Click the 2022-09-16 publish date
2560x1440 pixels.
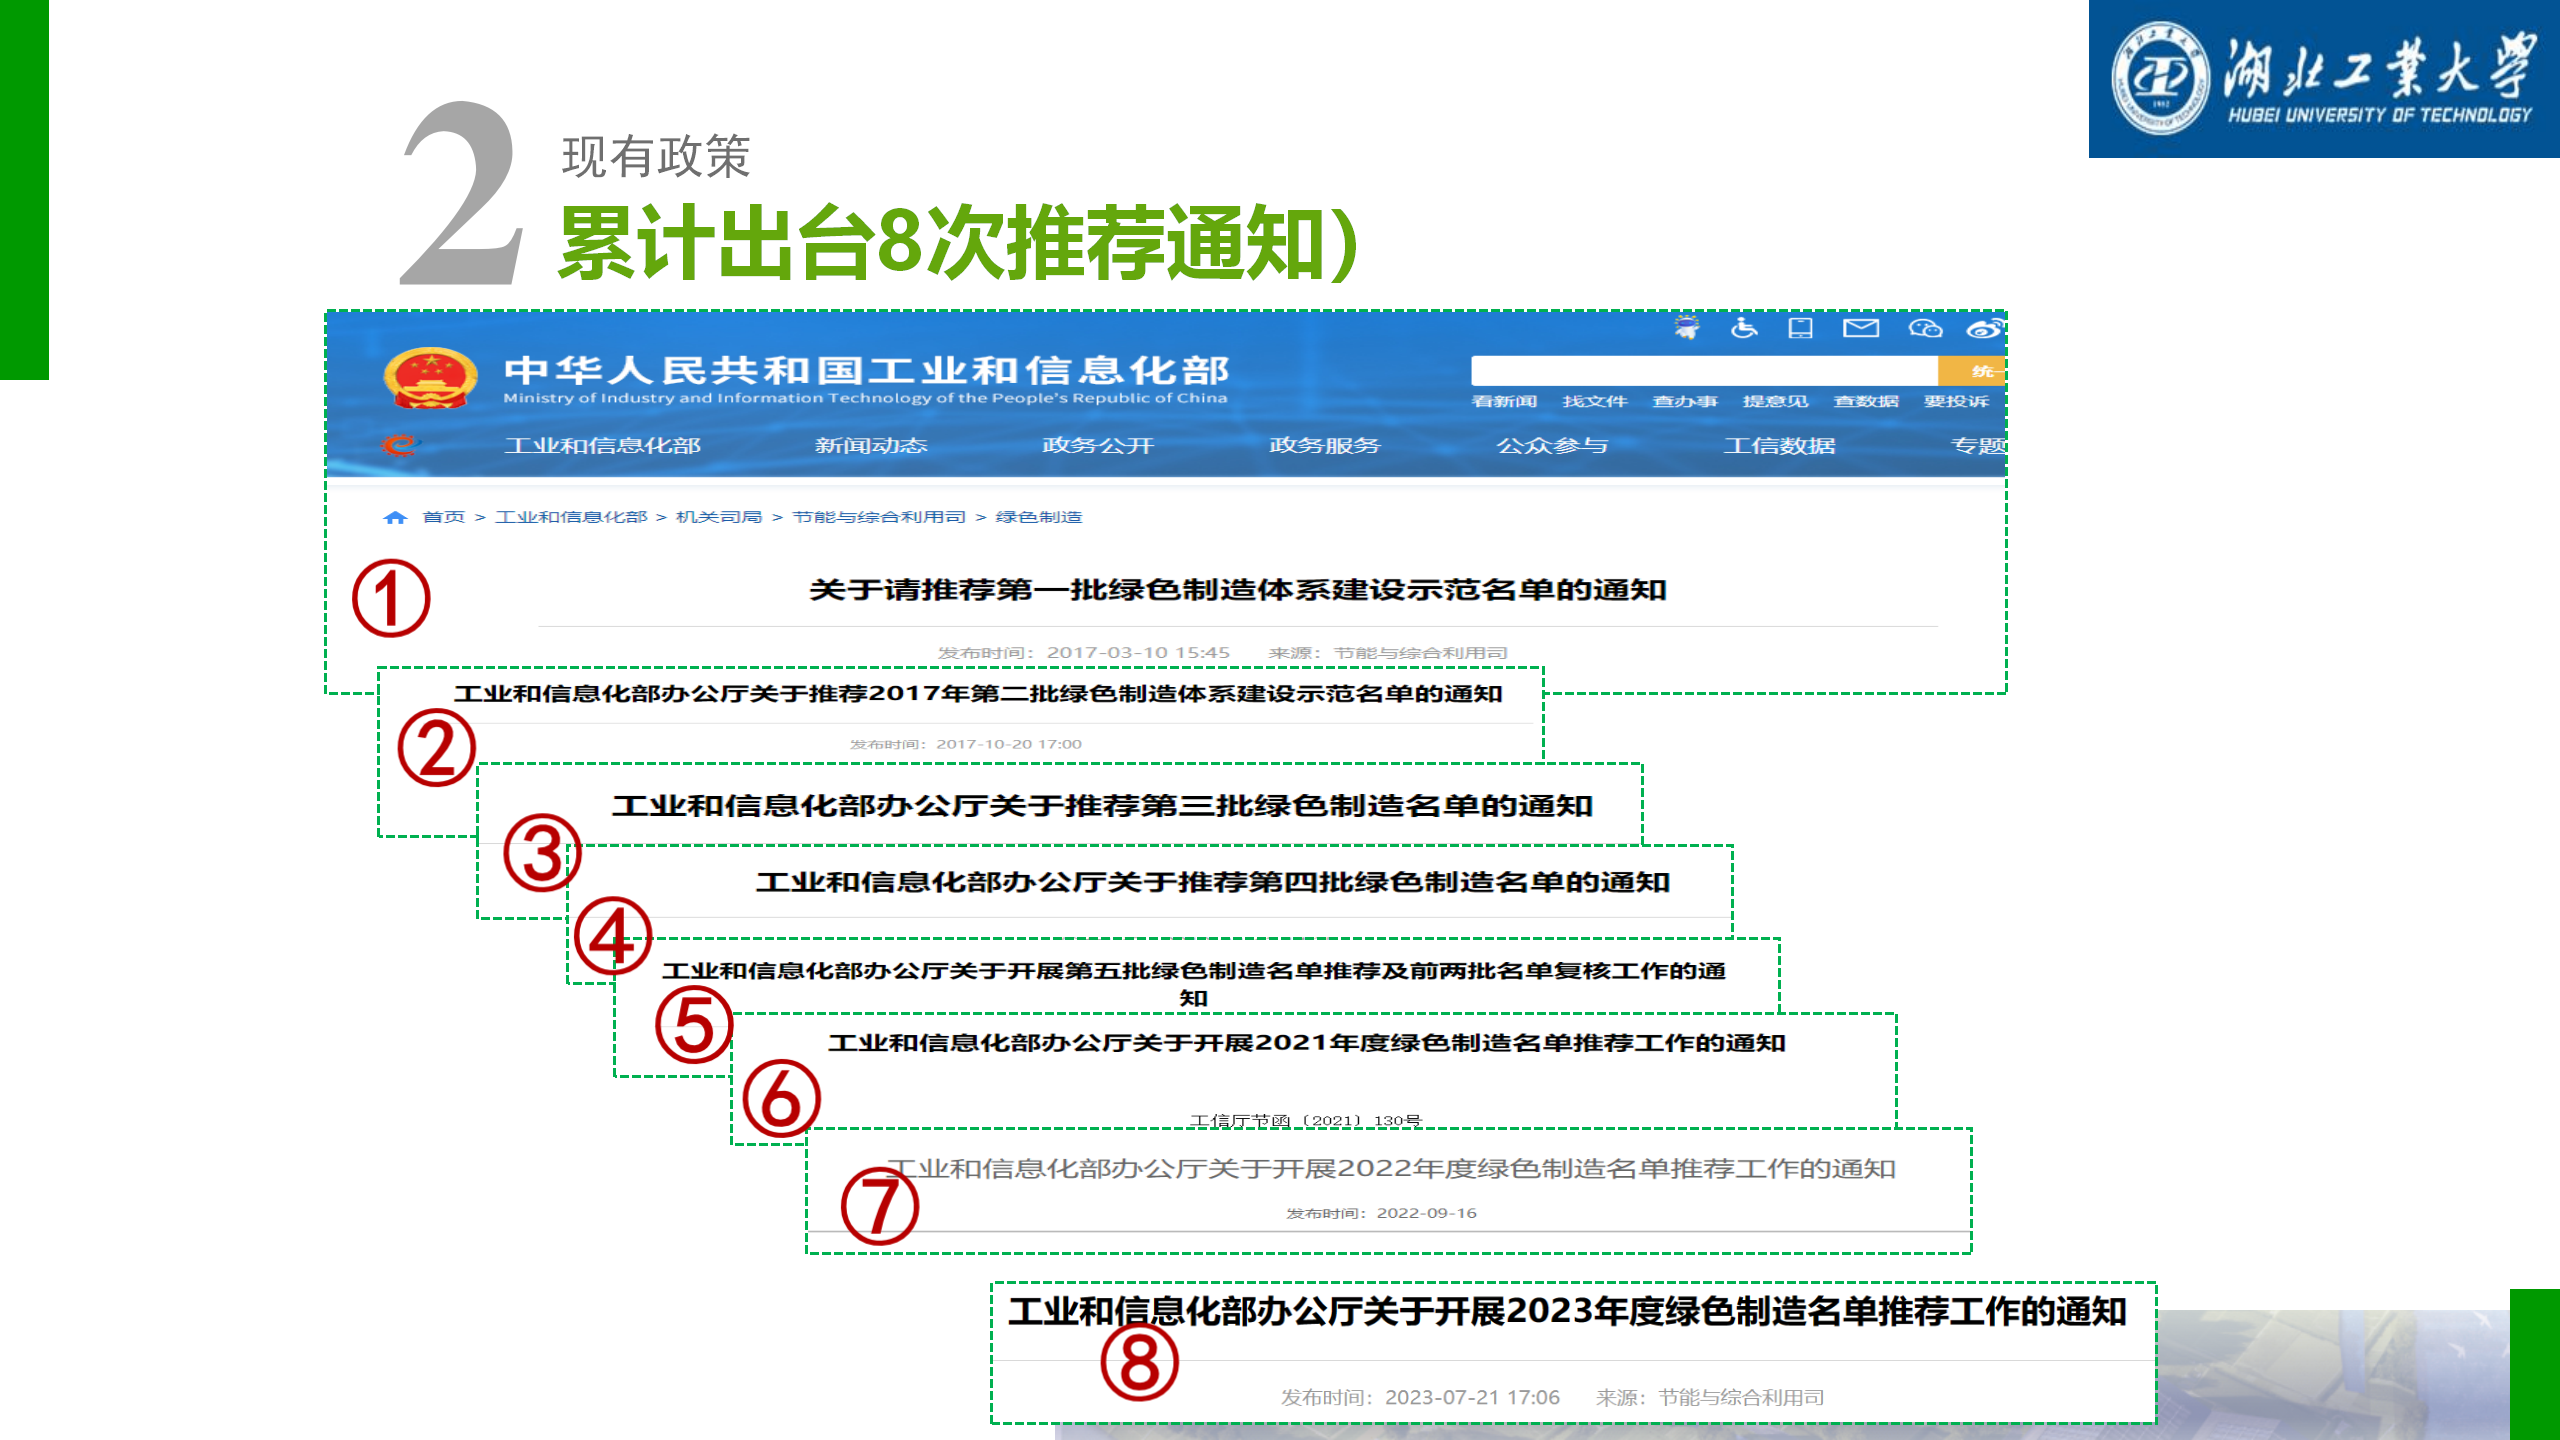(1426, 1213)
